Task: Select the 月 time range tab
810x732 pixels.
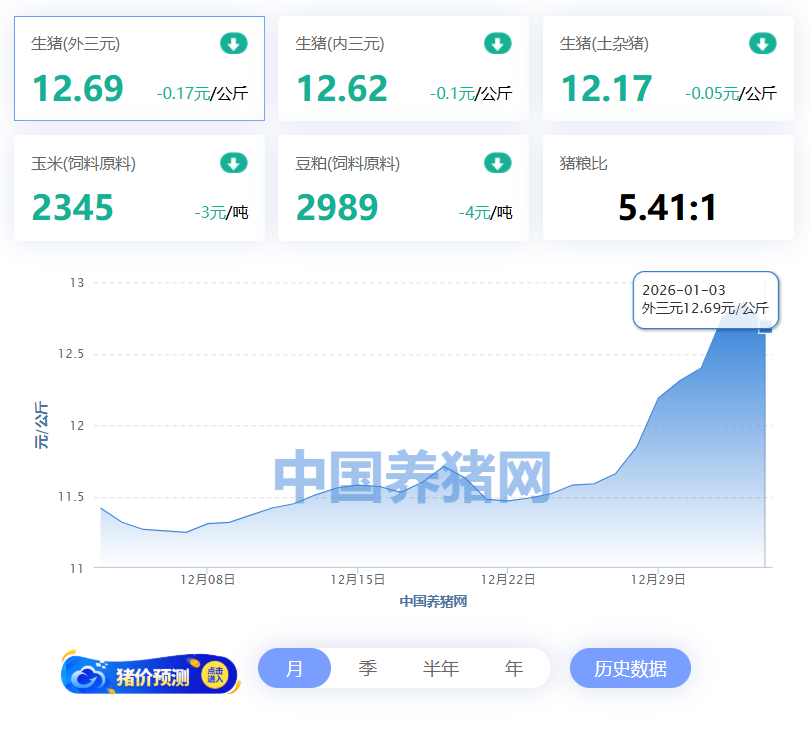Action: pos(294,669)
